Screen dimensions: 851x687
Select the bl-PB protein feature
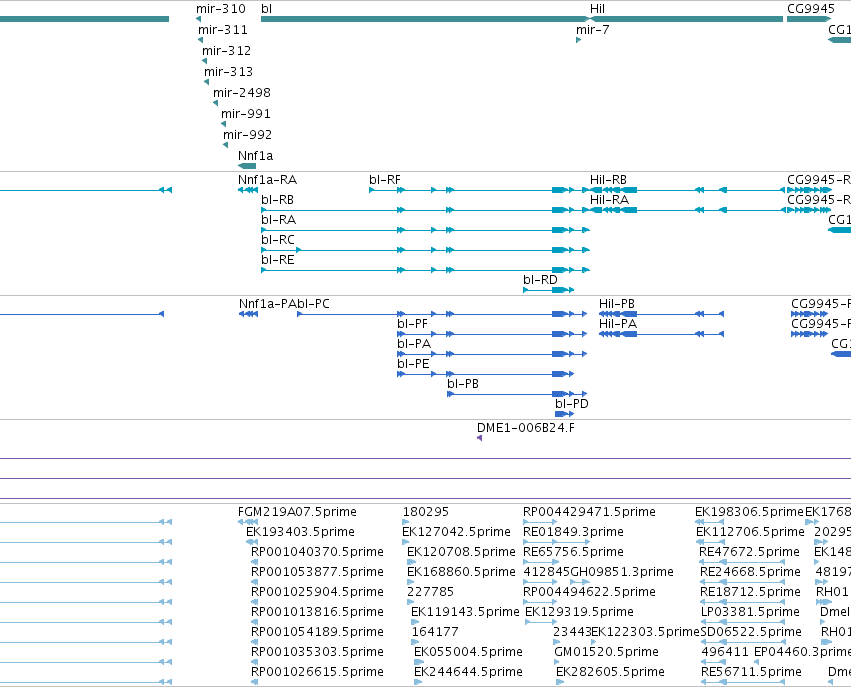tap(517, 394)
